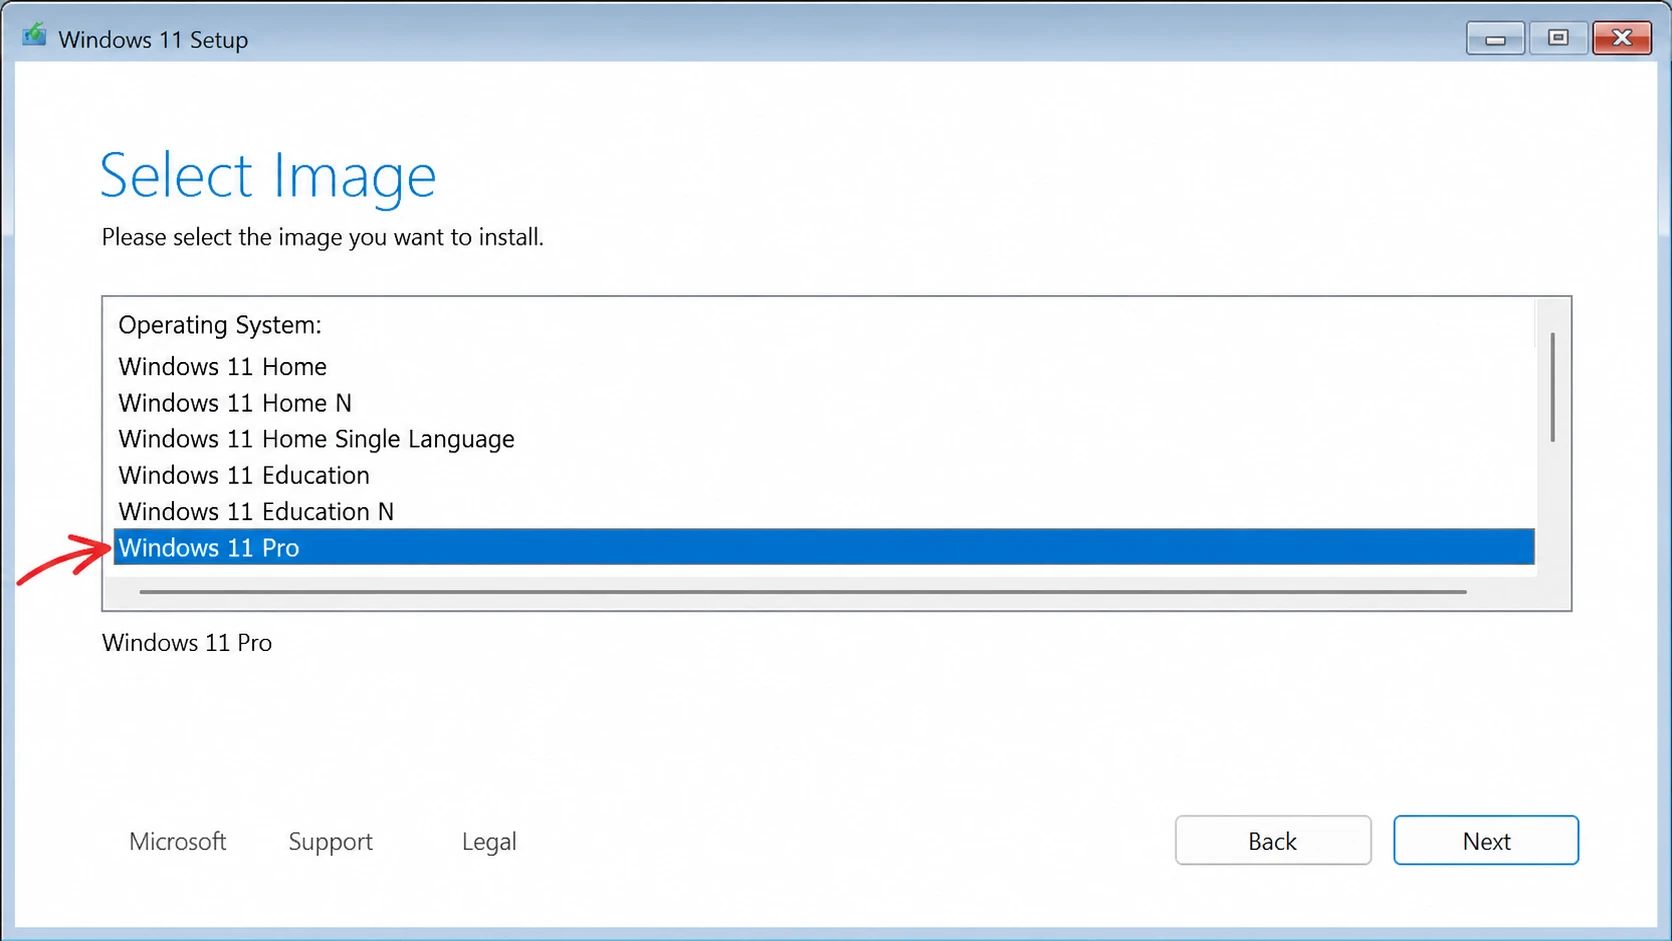Open the Microsoft link

[178, 842]
